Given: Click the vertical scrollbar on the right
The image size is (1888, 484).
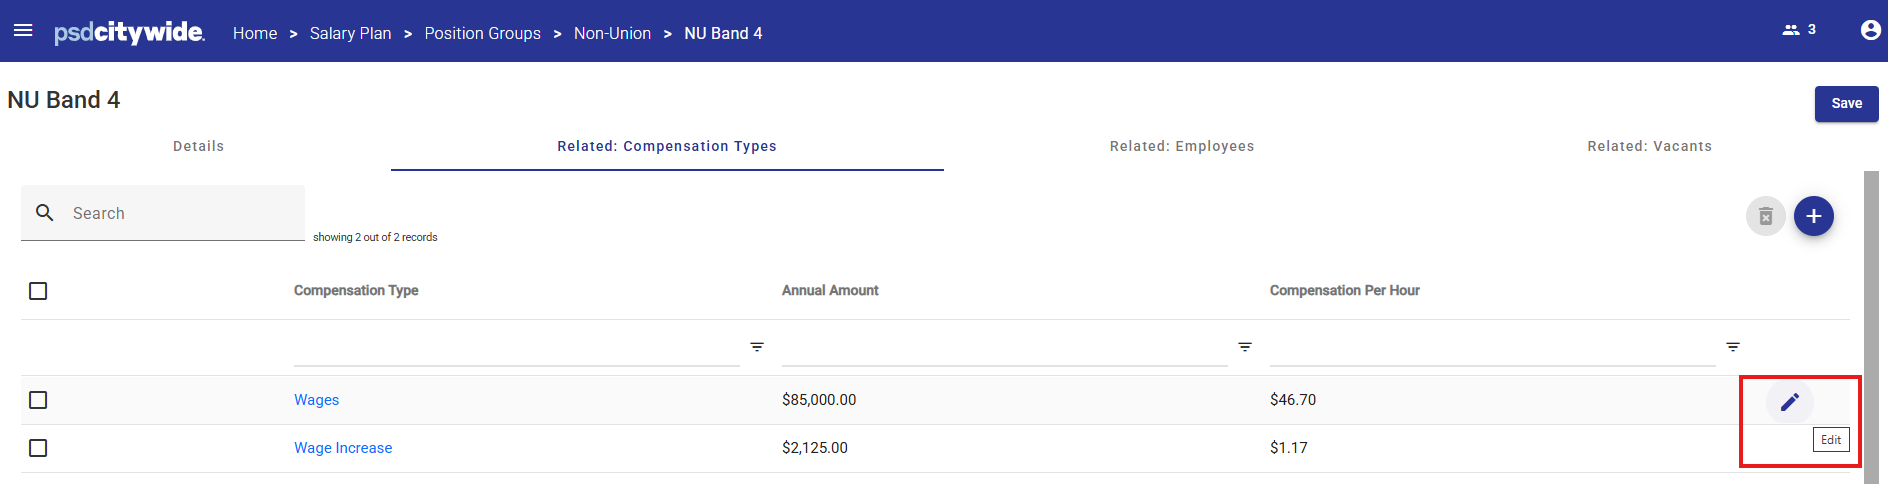Looking at the screenshot, I should (x=1871, y=327).
